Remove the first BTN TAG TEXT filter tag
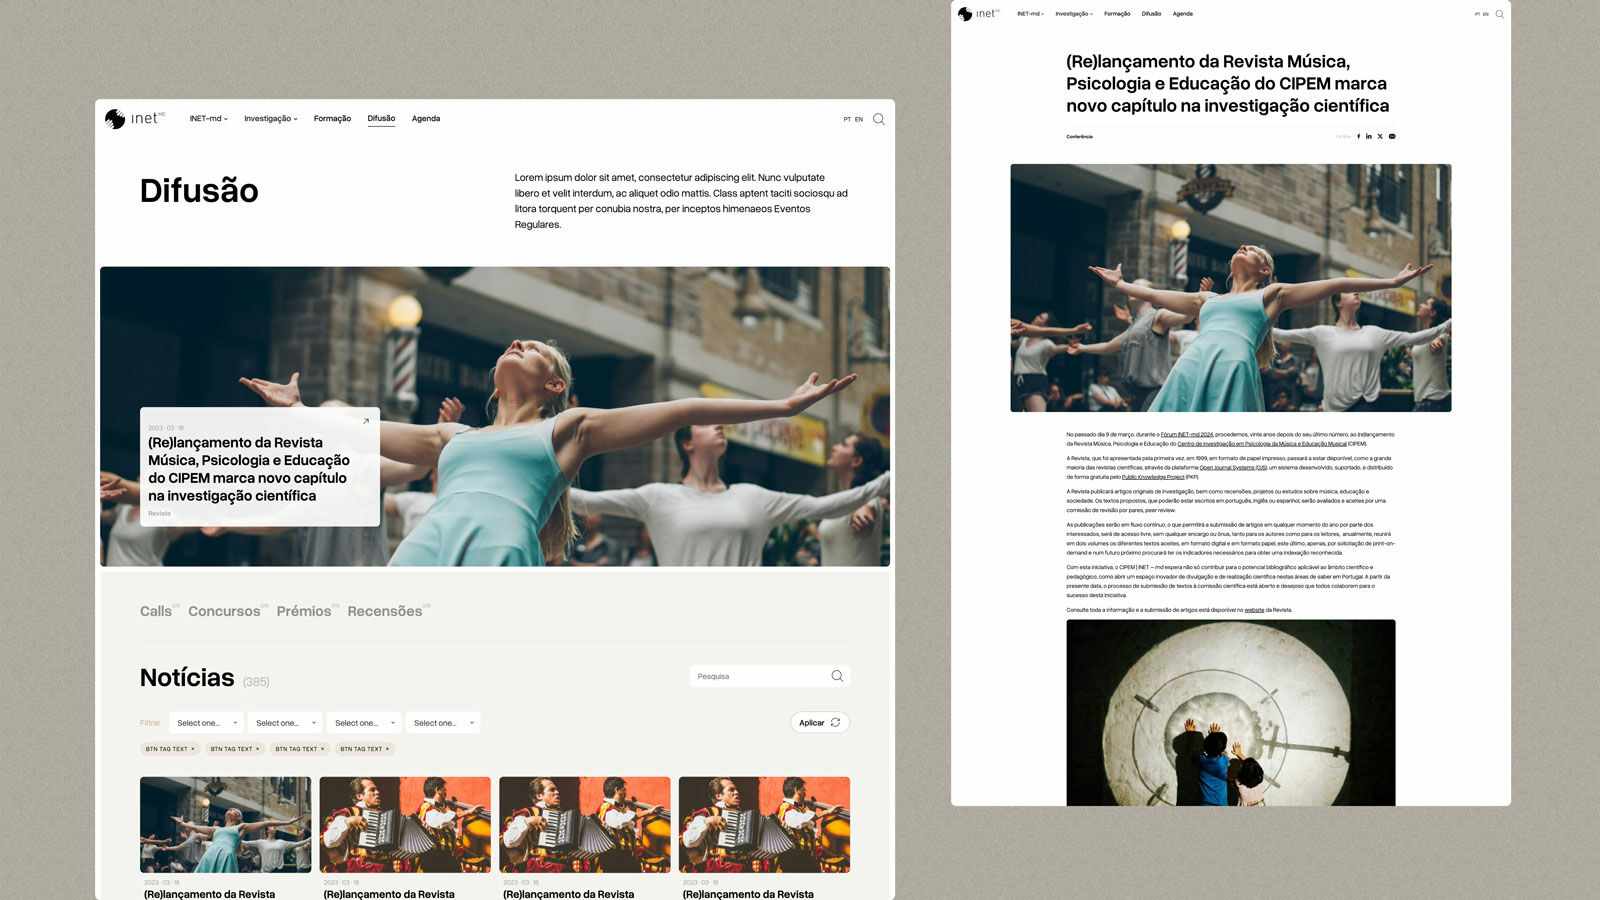Viewport: 1600px width, 900px height. [x=193, y=749]
